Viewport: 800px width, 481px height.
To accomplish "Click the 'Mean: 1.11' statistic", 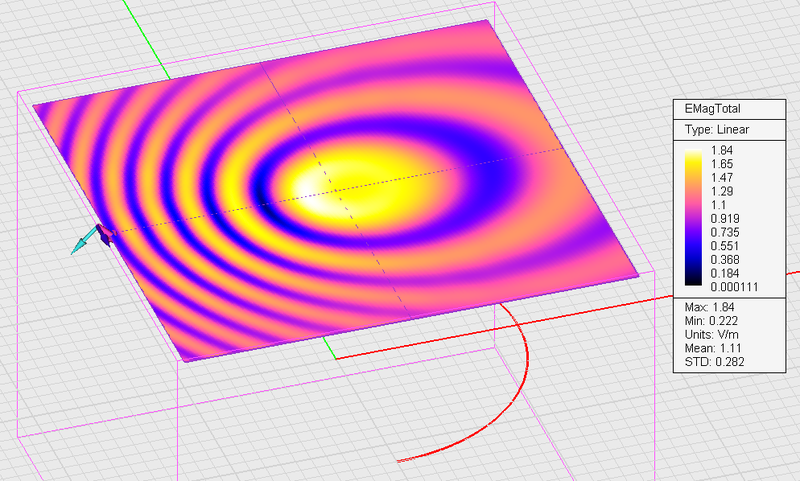I will pos(713,348).
